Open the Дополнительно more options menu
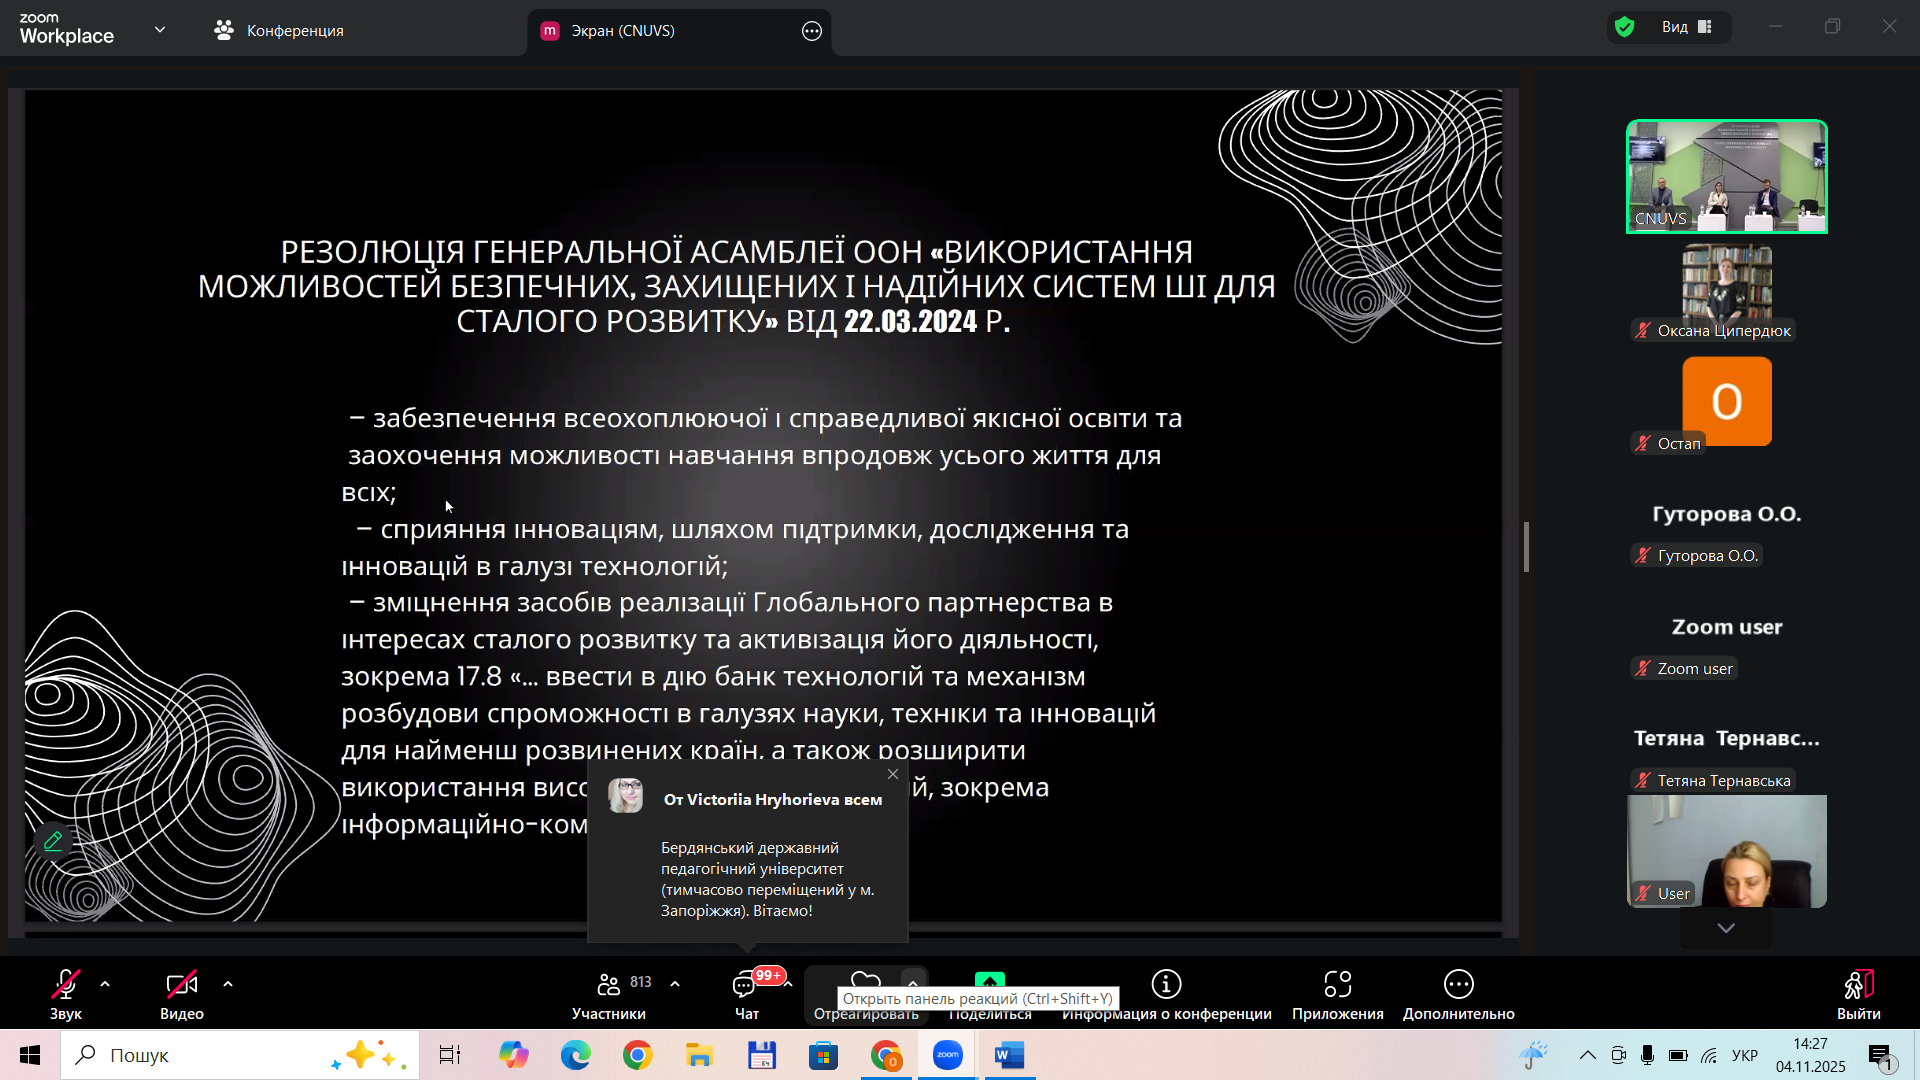The image size is (1920, 1080). click(x=1458, y=995)
